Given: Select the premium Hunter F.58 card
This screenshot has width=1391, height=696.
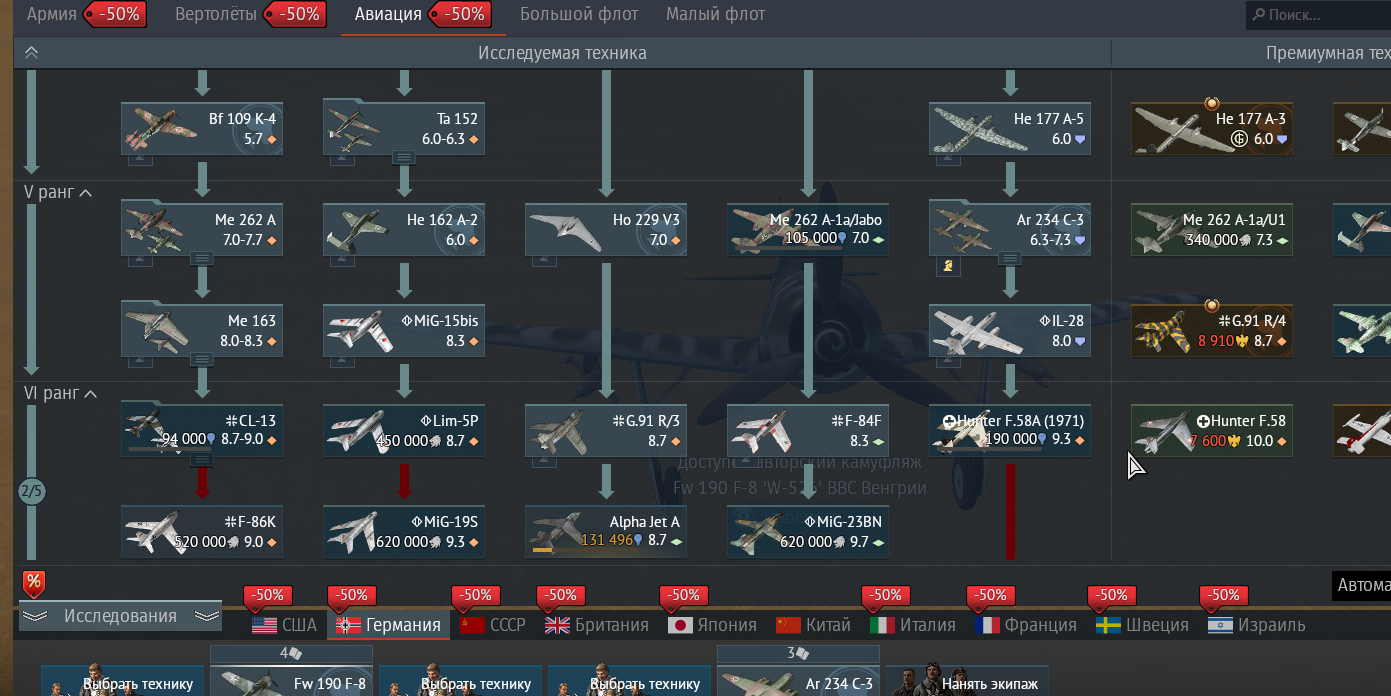Looking at the screenshot, I should [1212, 429].
